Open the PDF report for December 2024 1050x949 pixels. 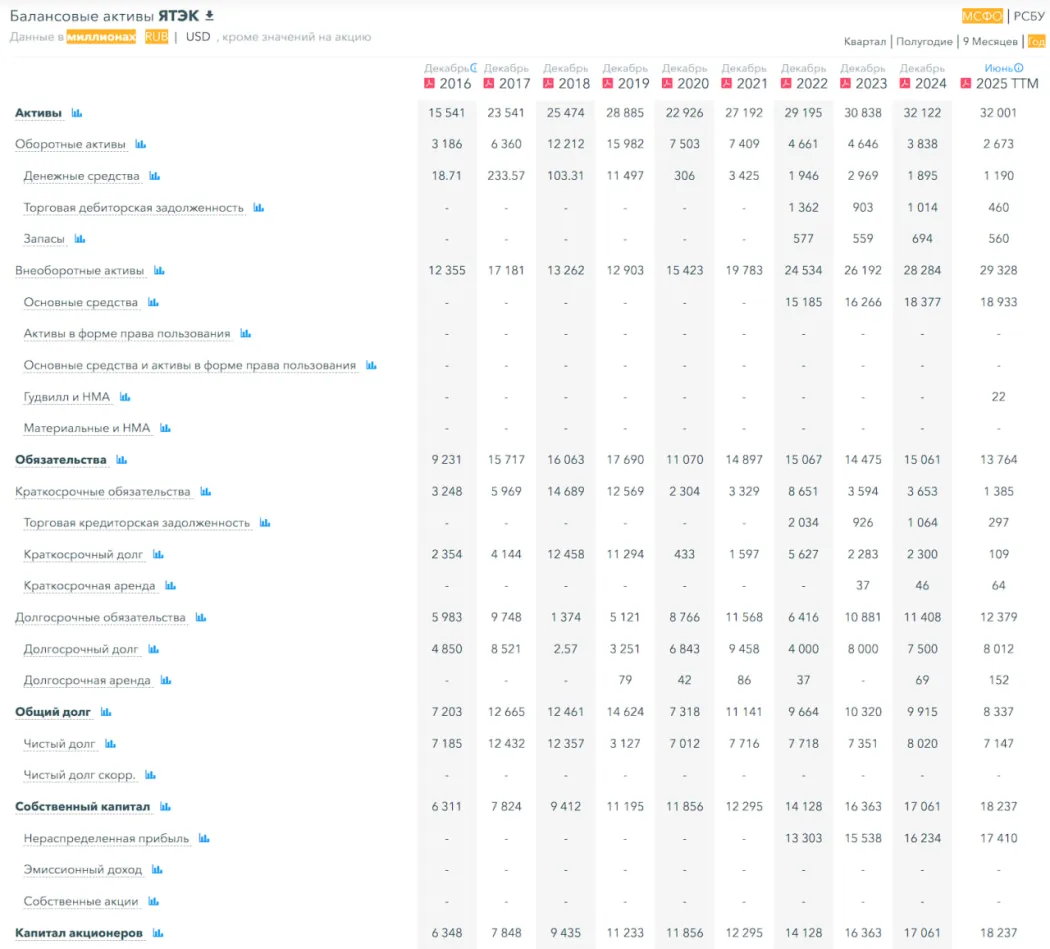(x=906, y=84)
